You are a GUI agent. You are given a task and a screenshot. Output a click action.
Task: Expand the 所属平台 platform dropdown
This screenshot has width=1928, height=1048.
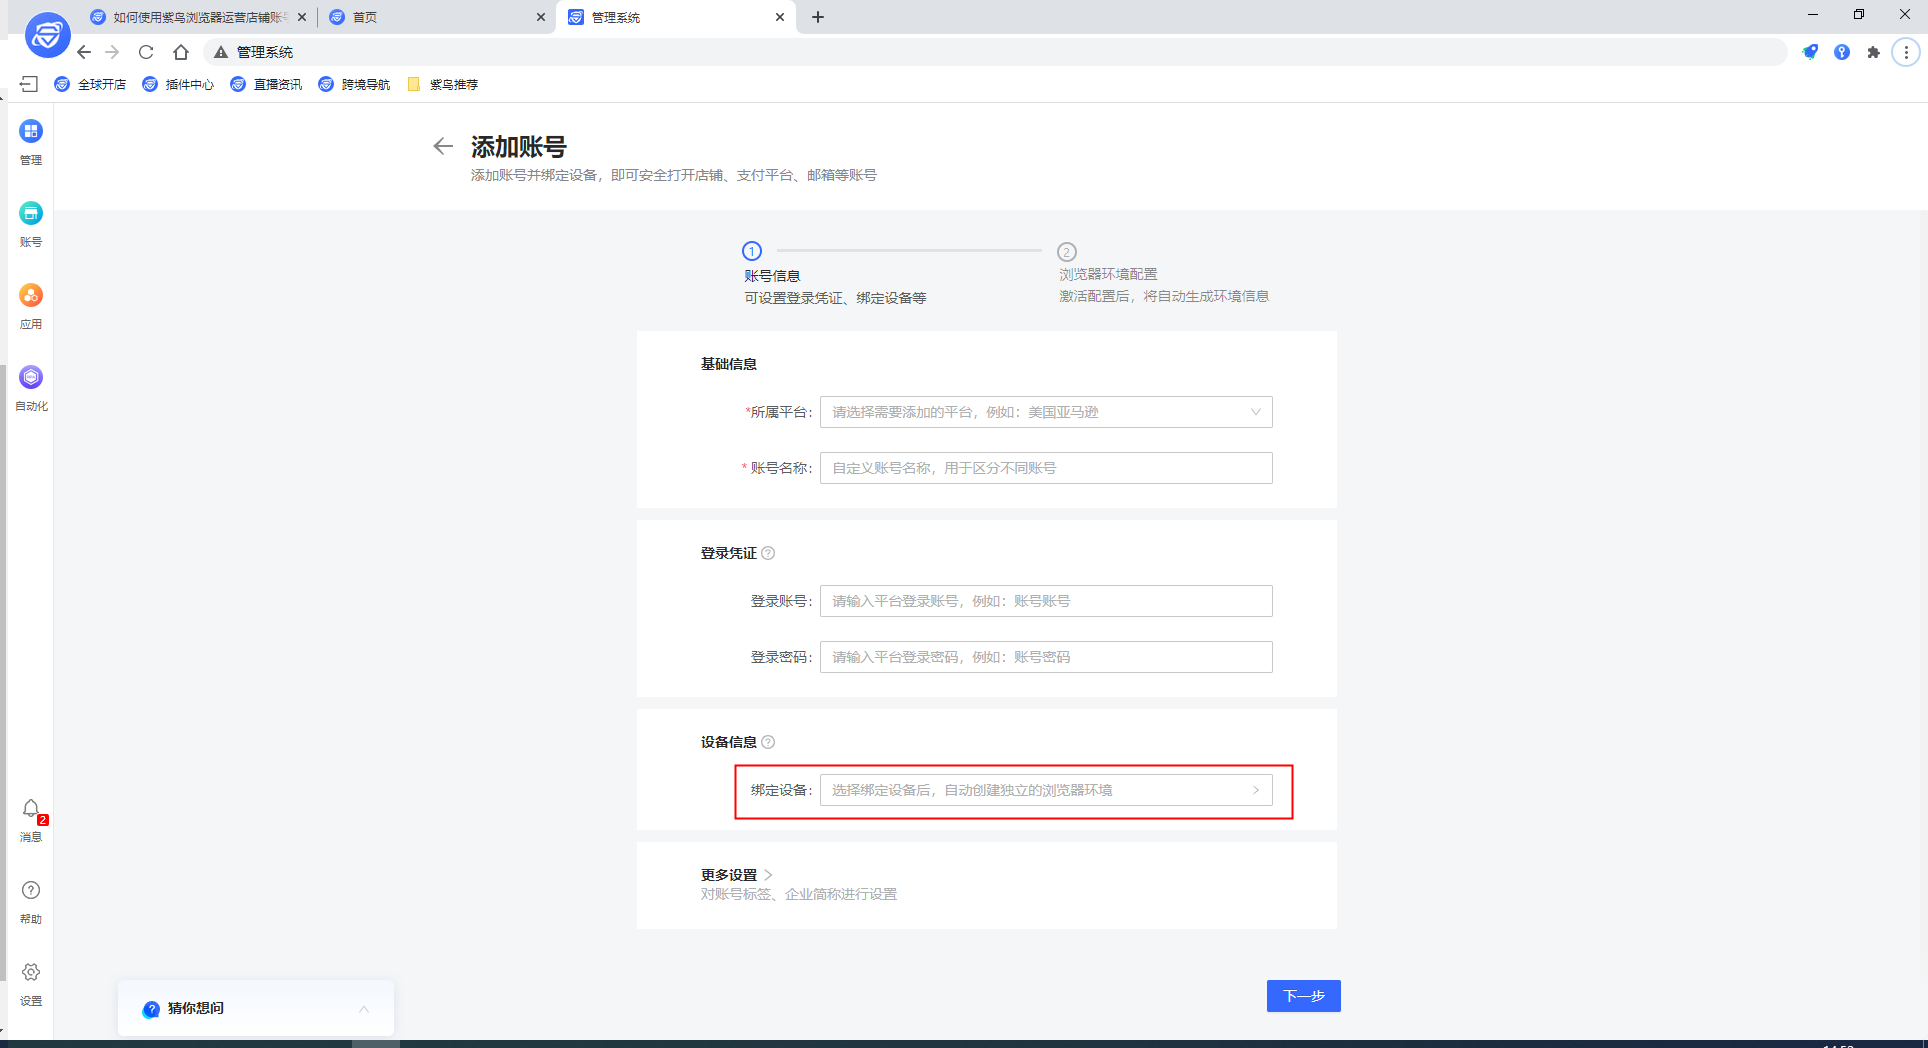pyautogui.click(x=1044, y=411)
